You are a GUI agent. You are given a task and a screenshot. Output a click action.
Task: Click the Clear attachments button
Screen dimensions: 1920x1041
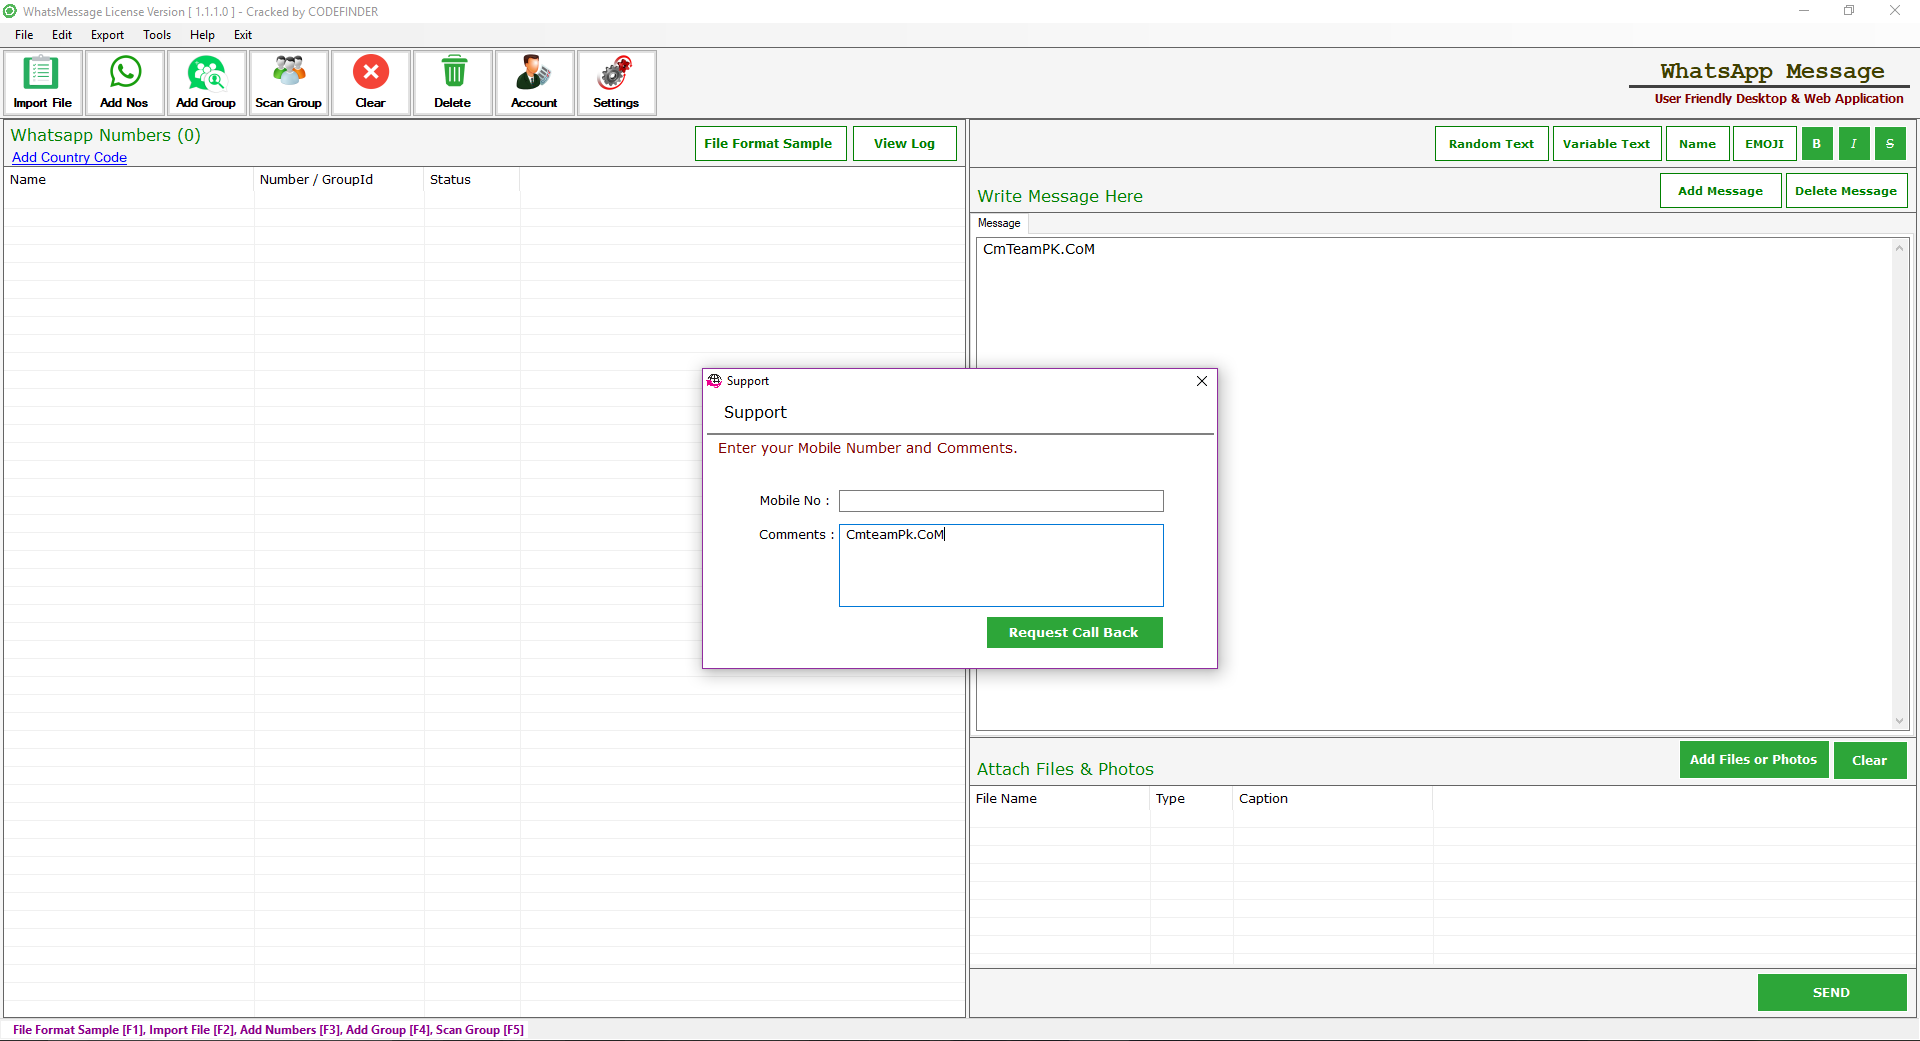click(1870, 760)
